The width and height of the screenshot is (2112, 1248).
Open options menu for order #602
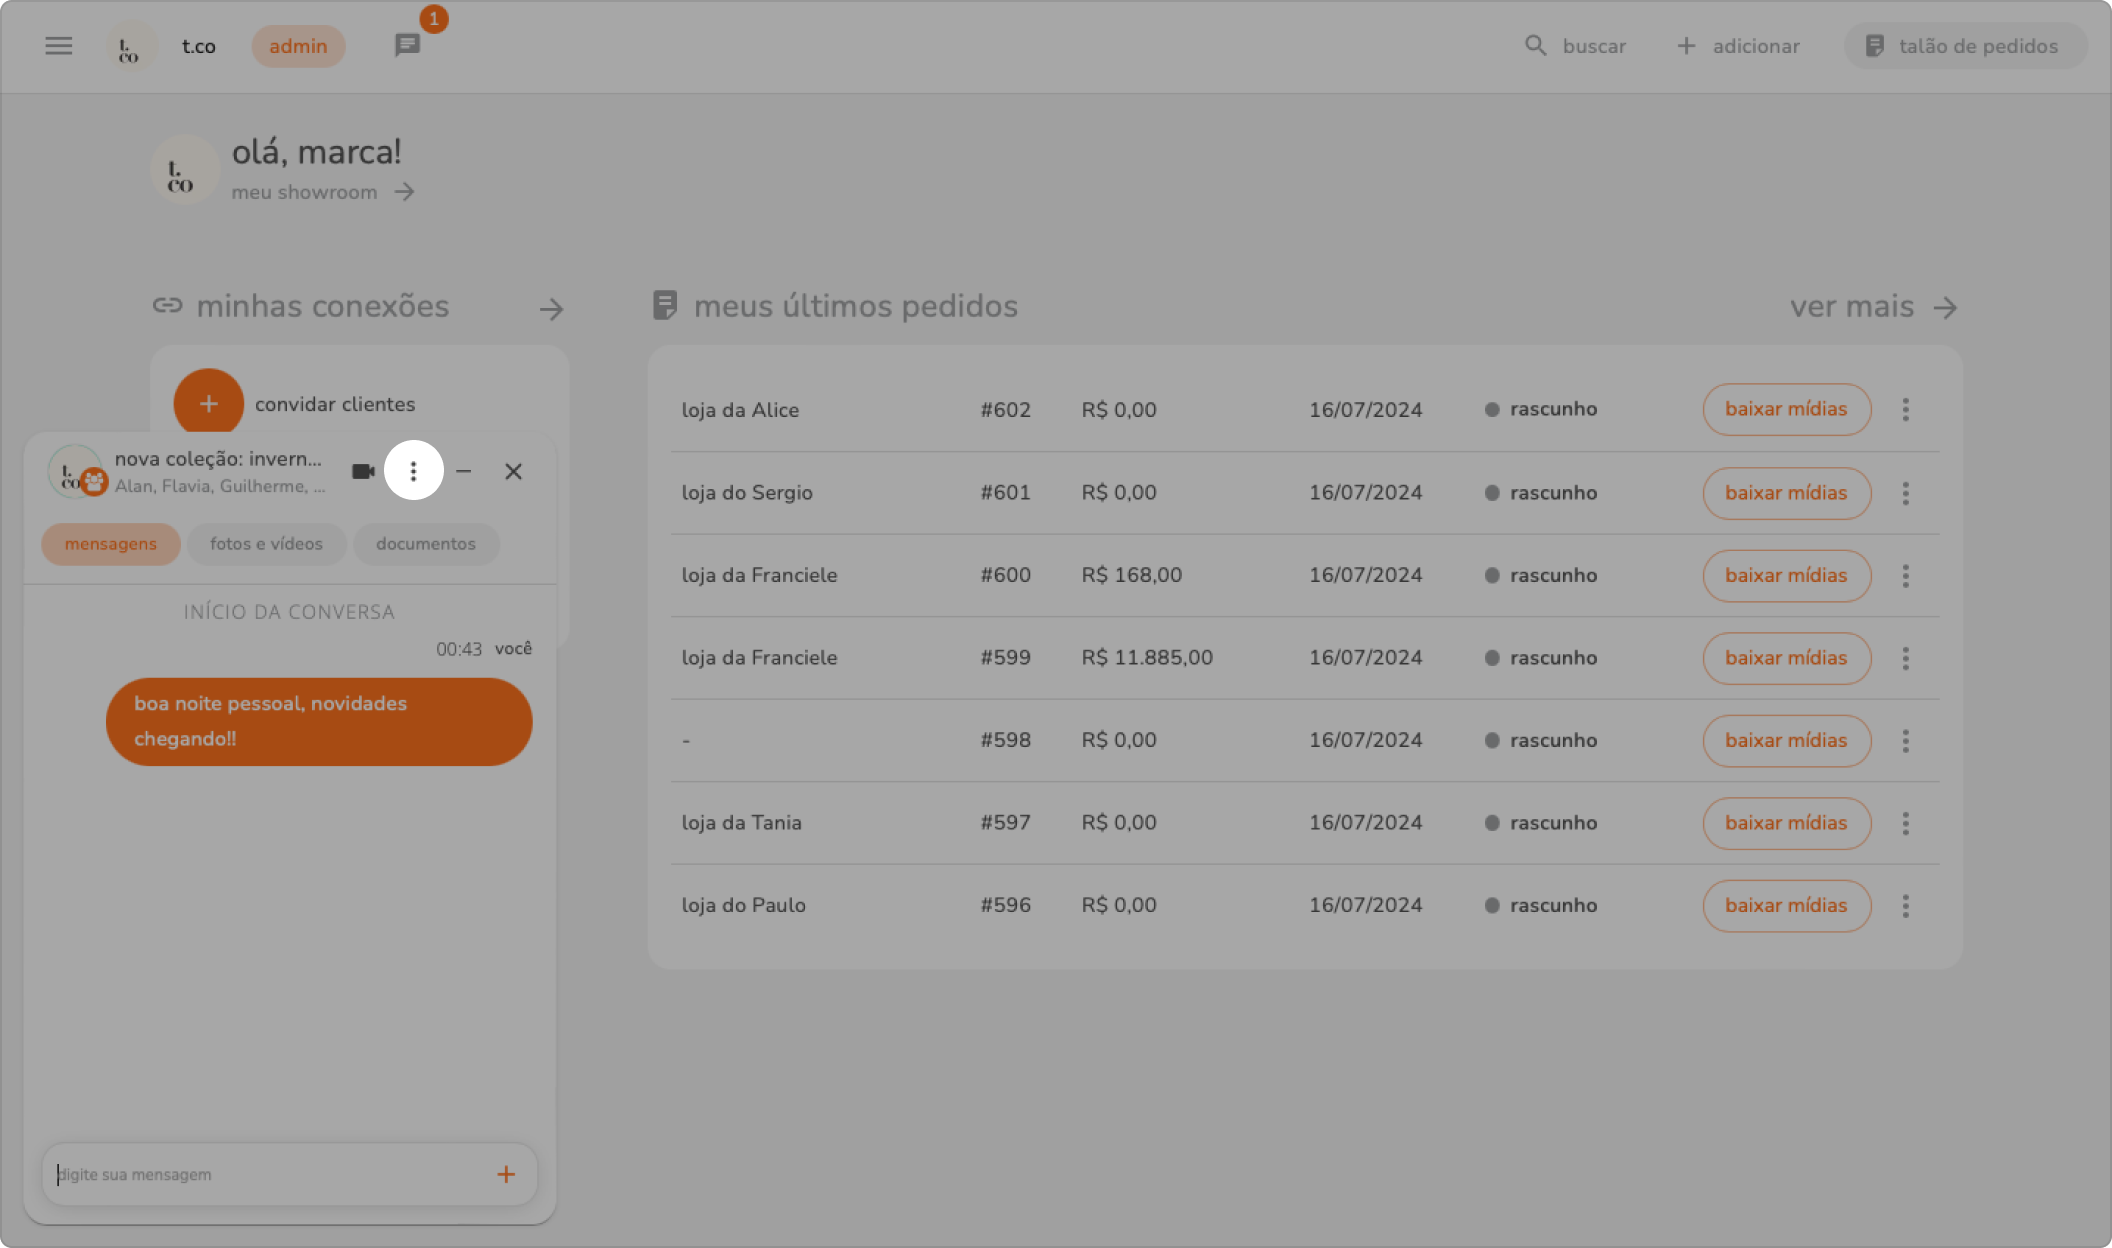click(1905, 409)
